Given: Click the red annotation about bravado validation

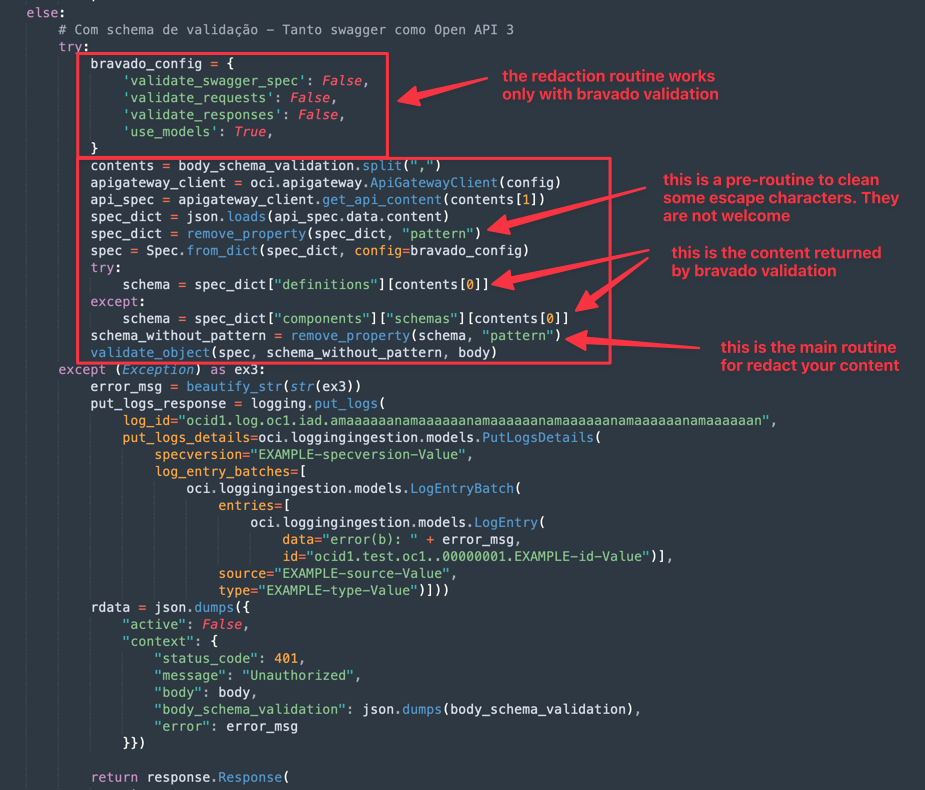Looking at the screenshot, I should pyautogui.click(x=609, y=85).
